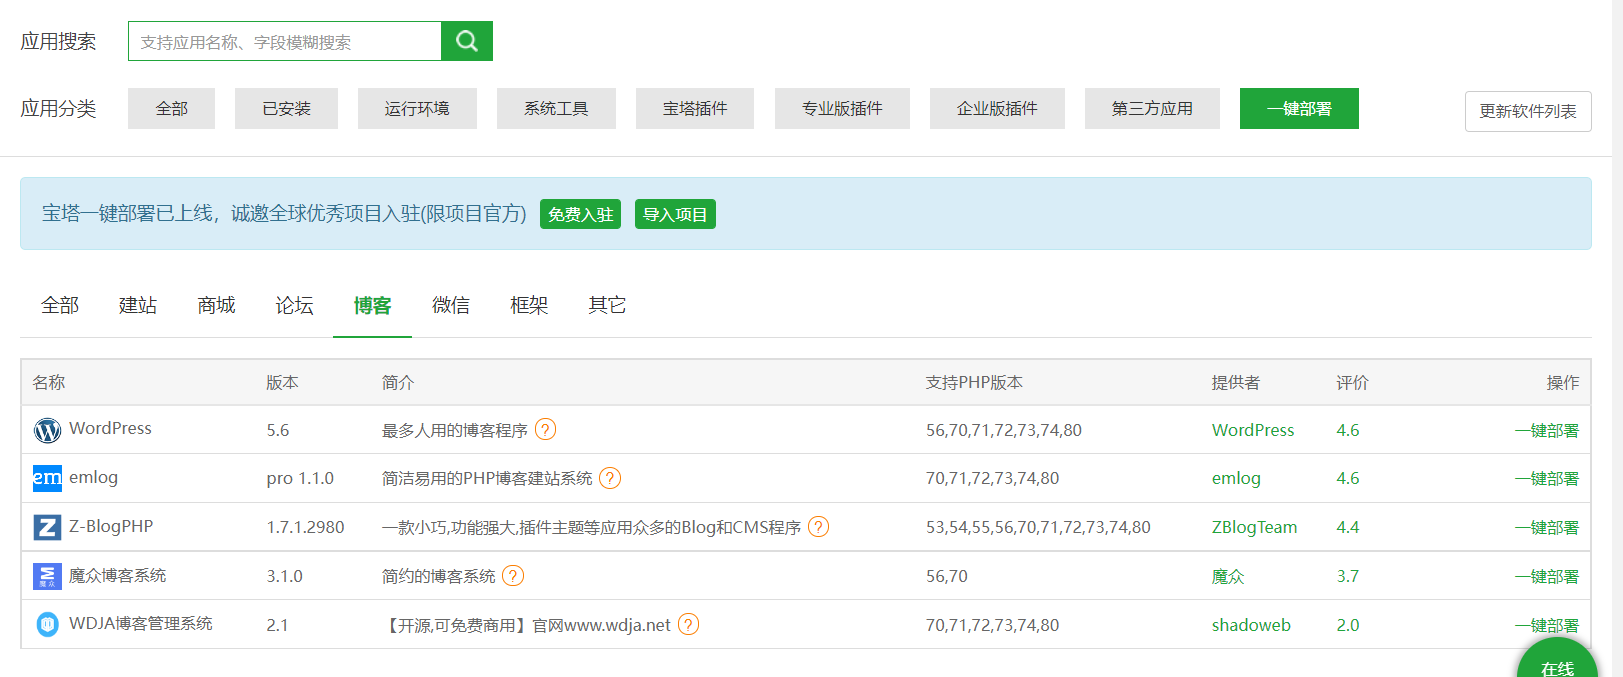Viewport: 1623px width, 677px height.
Task: Click 魔众博客系统 rating 3.7
Action: tap(1348, 576)
